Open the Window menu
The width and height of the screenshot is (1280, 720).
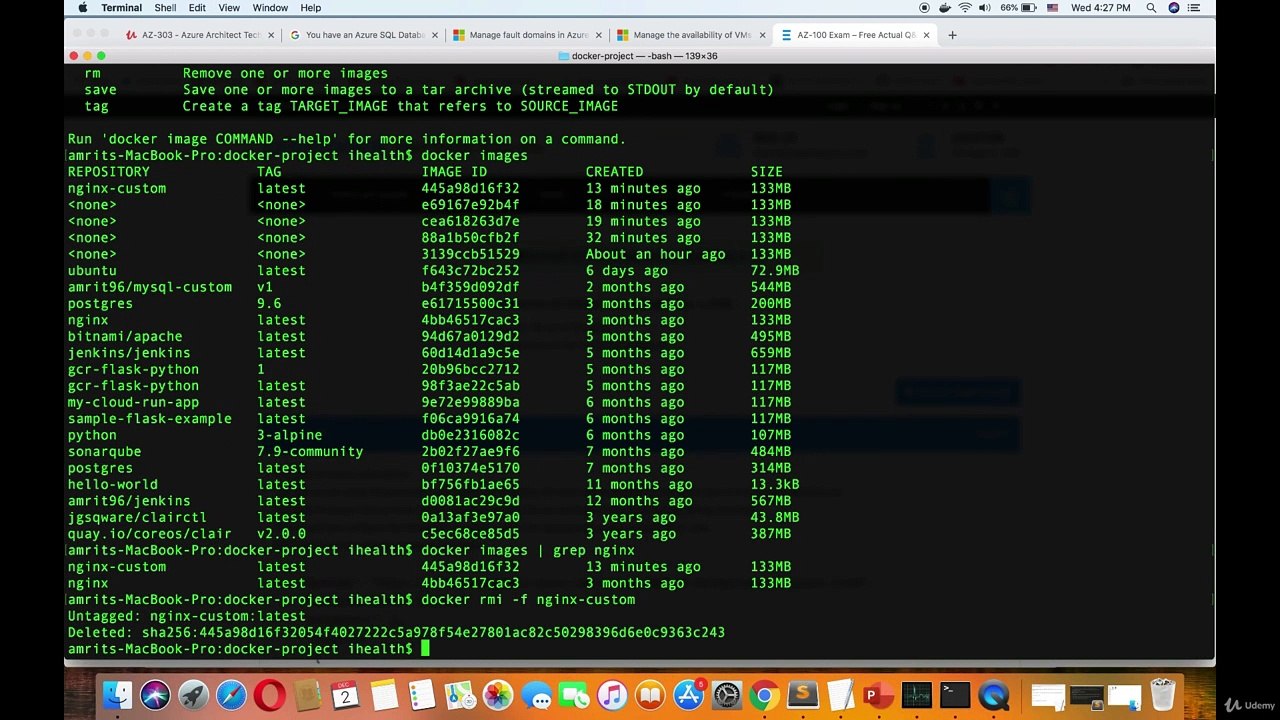pos(270,8)
